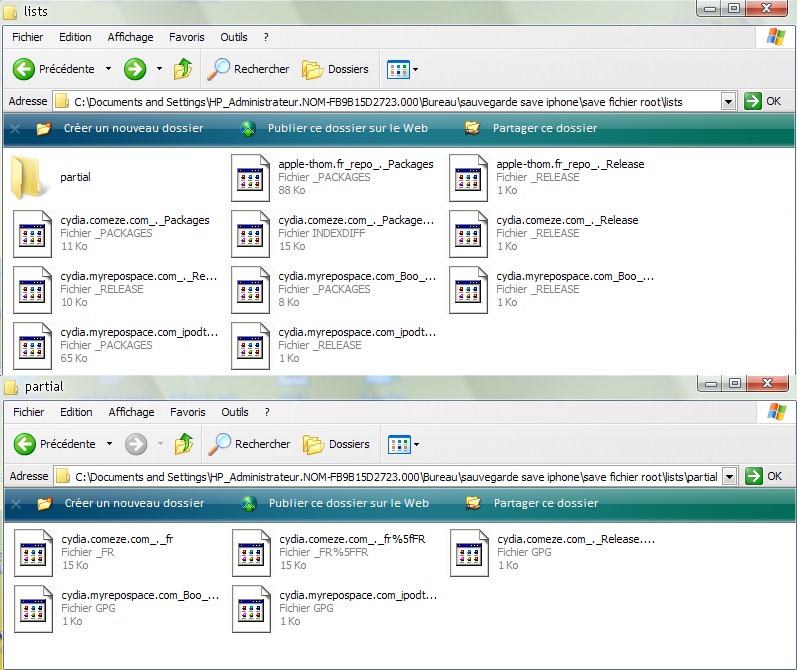
Task: Expand forward history dropdown in lists window
Action: point(159,69)
